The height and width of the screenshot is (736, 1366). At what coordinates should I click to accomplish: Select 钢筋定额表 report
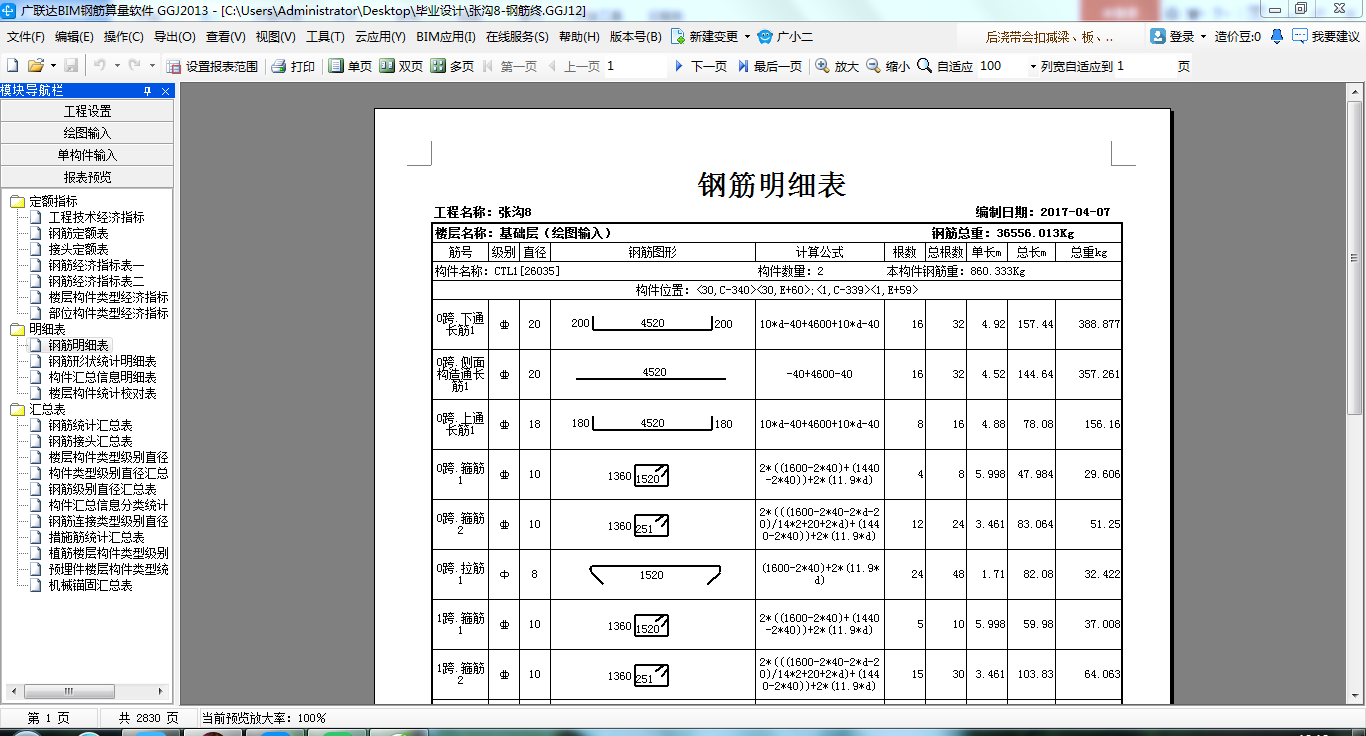[x=78, y=233]
